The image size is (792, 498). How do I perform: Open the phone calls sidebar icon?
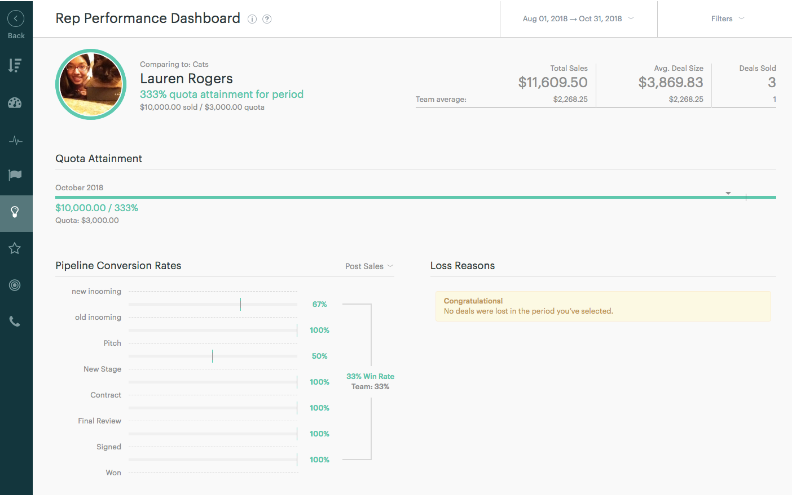15,322
